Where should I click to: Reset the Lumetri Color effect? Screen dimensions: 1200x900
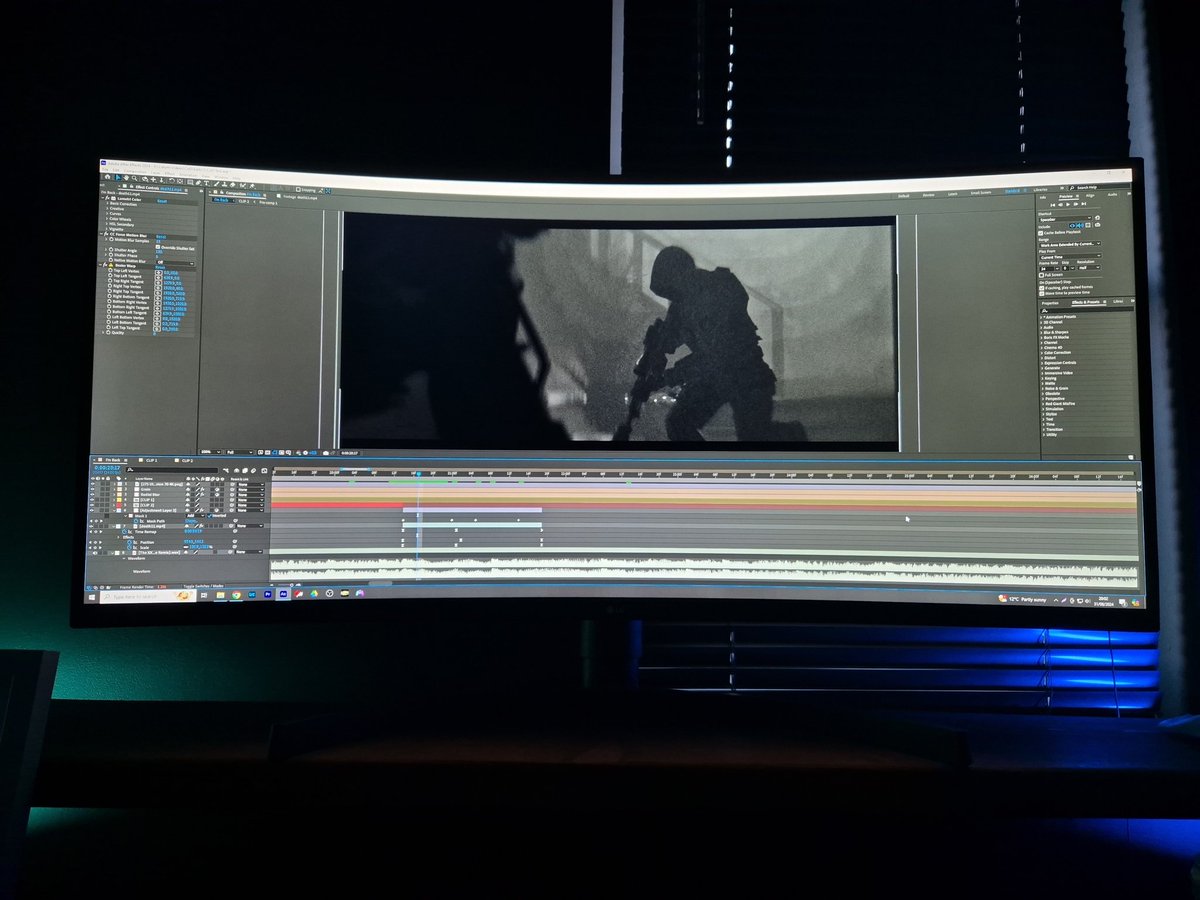[x=161, y=201]
